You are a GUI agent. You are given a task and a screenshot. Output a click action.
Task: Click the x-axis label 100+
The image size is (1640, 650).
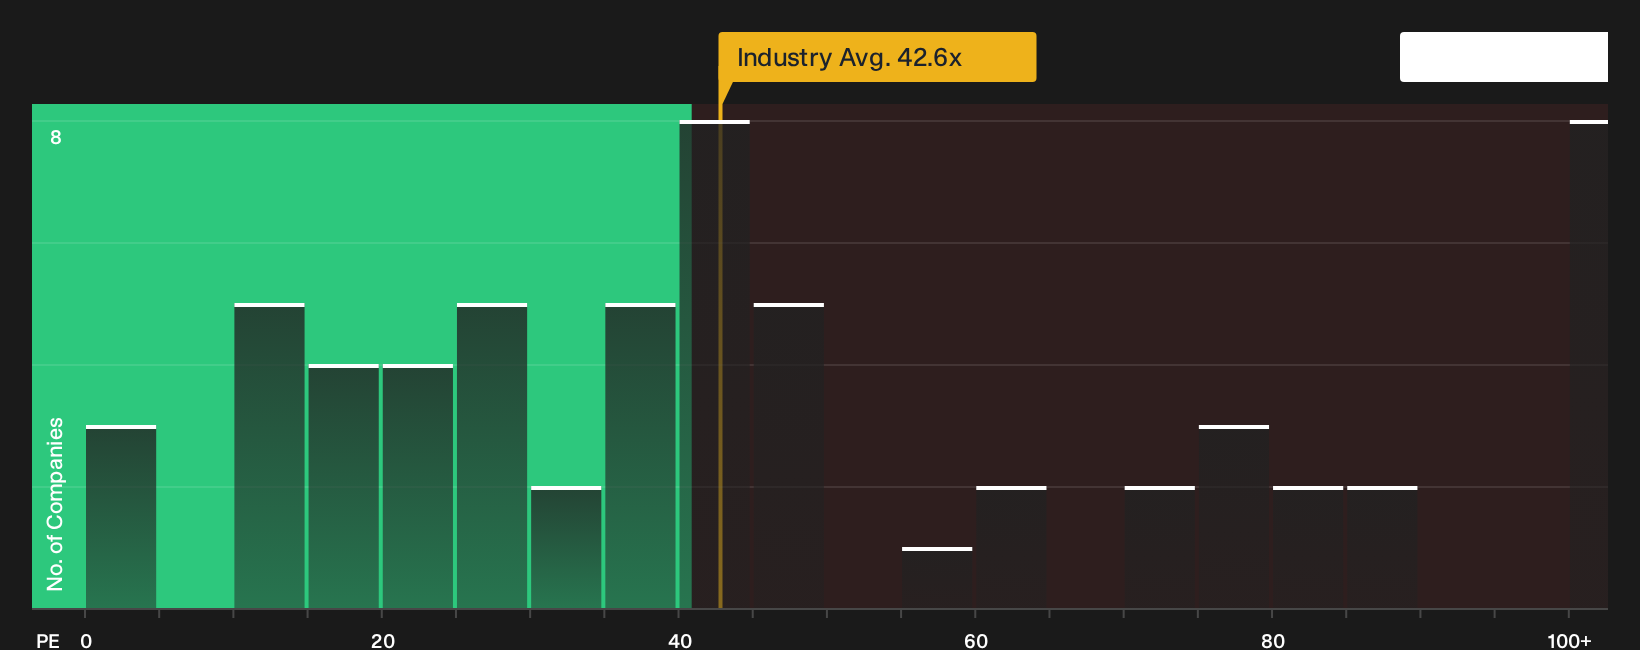point(1569,641)
